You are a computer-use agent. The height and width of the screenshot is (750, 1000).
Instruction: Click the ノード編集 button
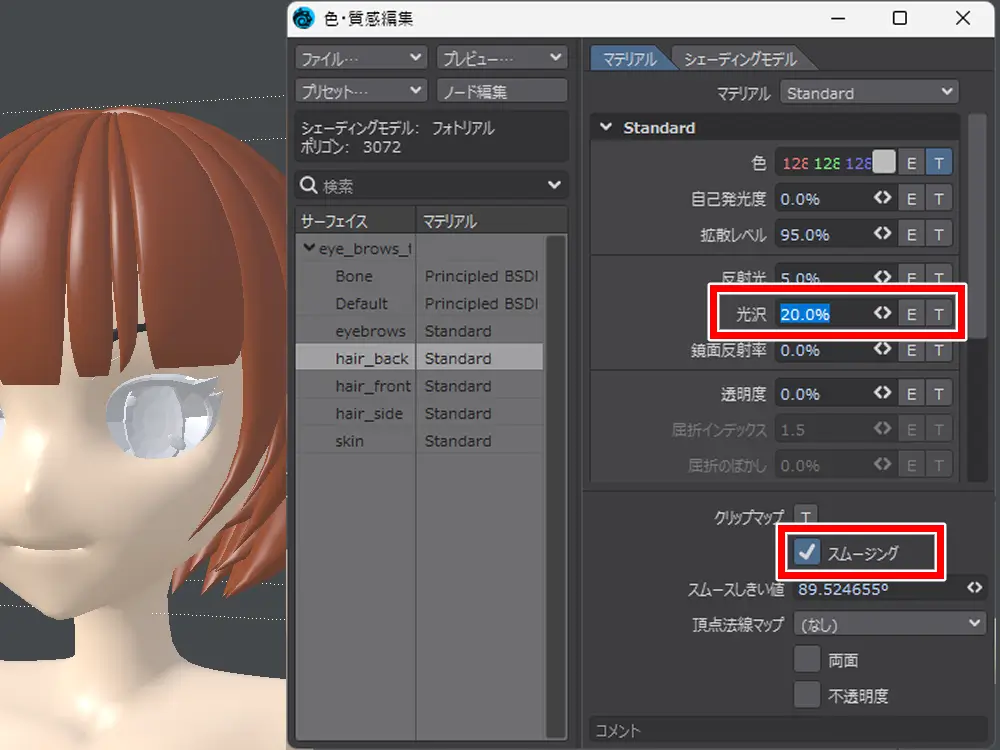coord(502,91)
